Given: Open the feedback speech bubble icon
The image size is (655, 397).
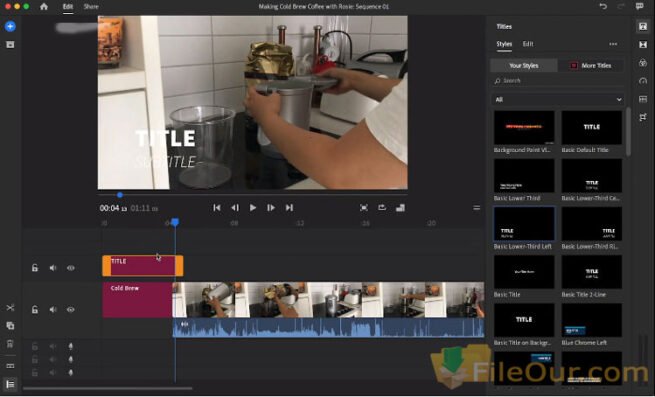Looking at the screenshot, I should click(640, 6).
